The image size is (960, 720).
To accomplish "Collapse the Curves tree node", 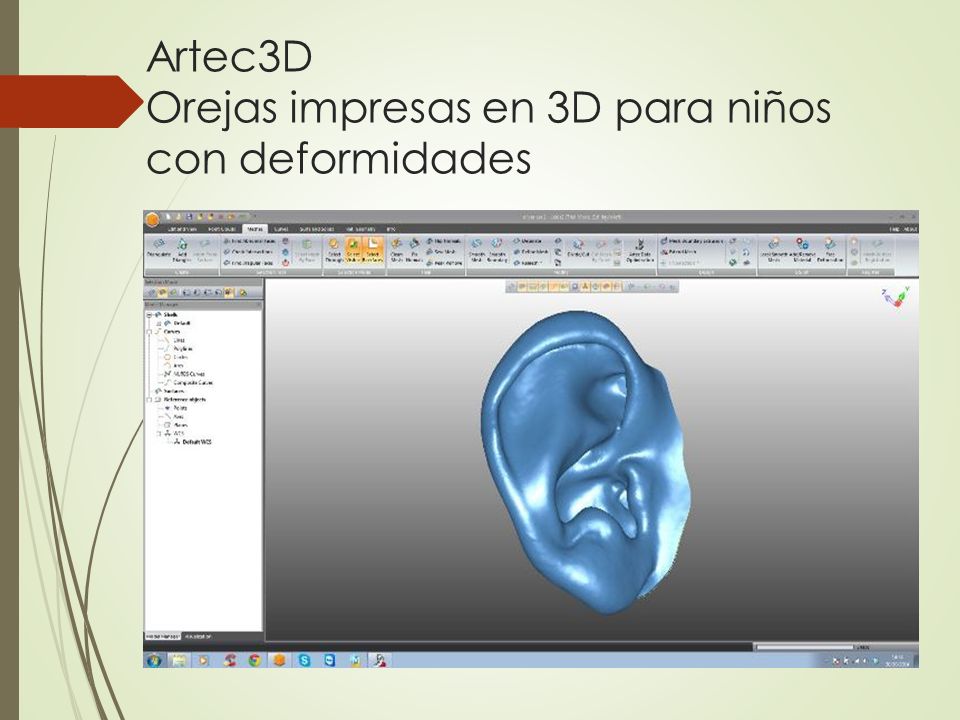I will pos(149,332).
